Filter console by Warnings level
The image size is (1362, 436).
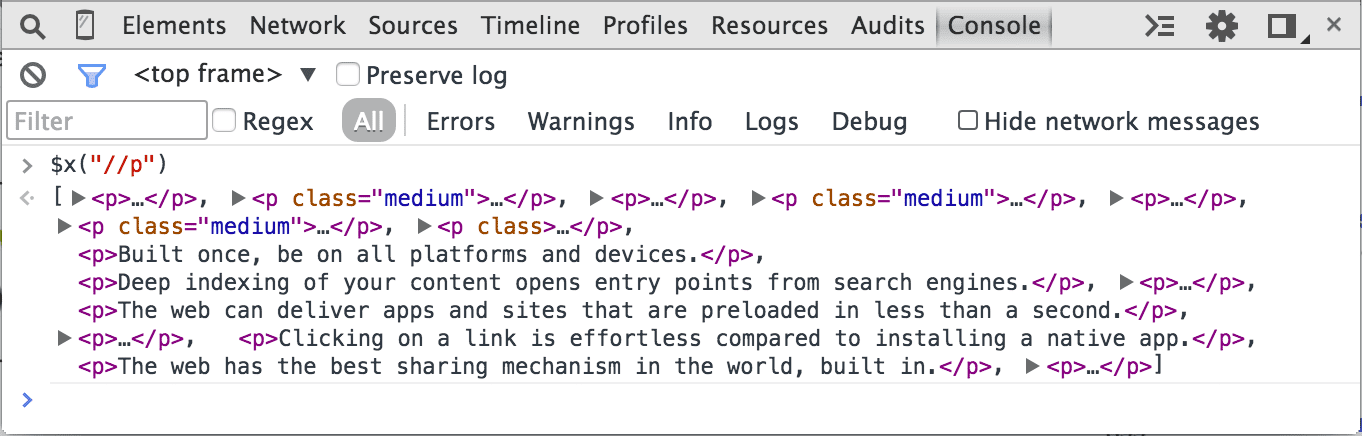(581, 122)
